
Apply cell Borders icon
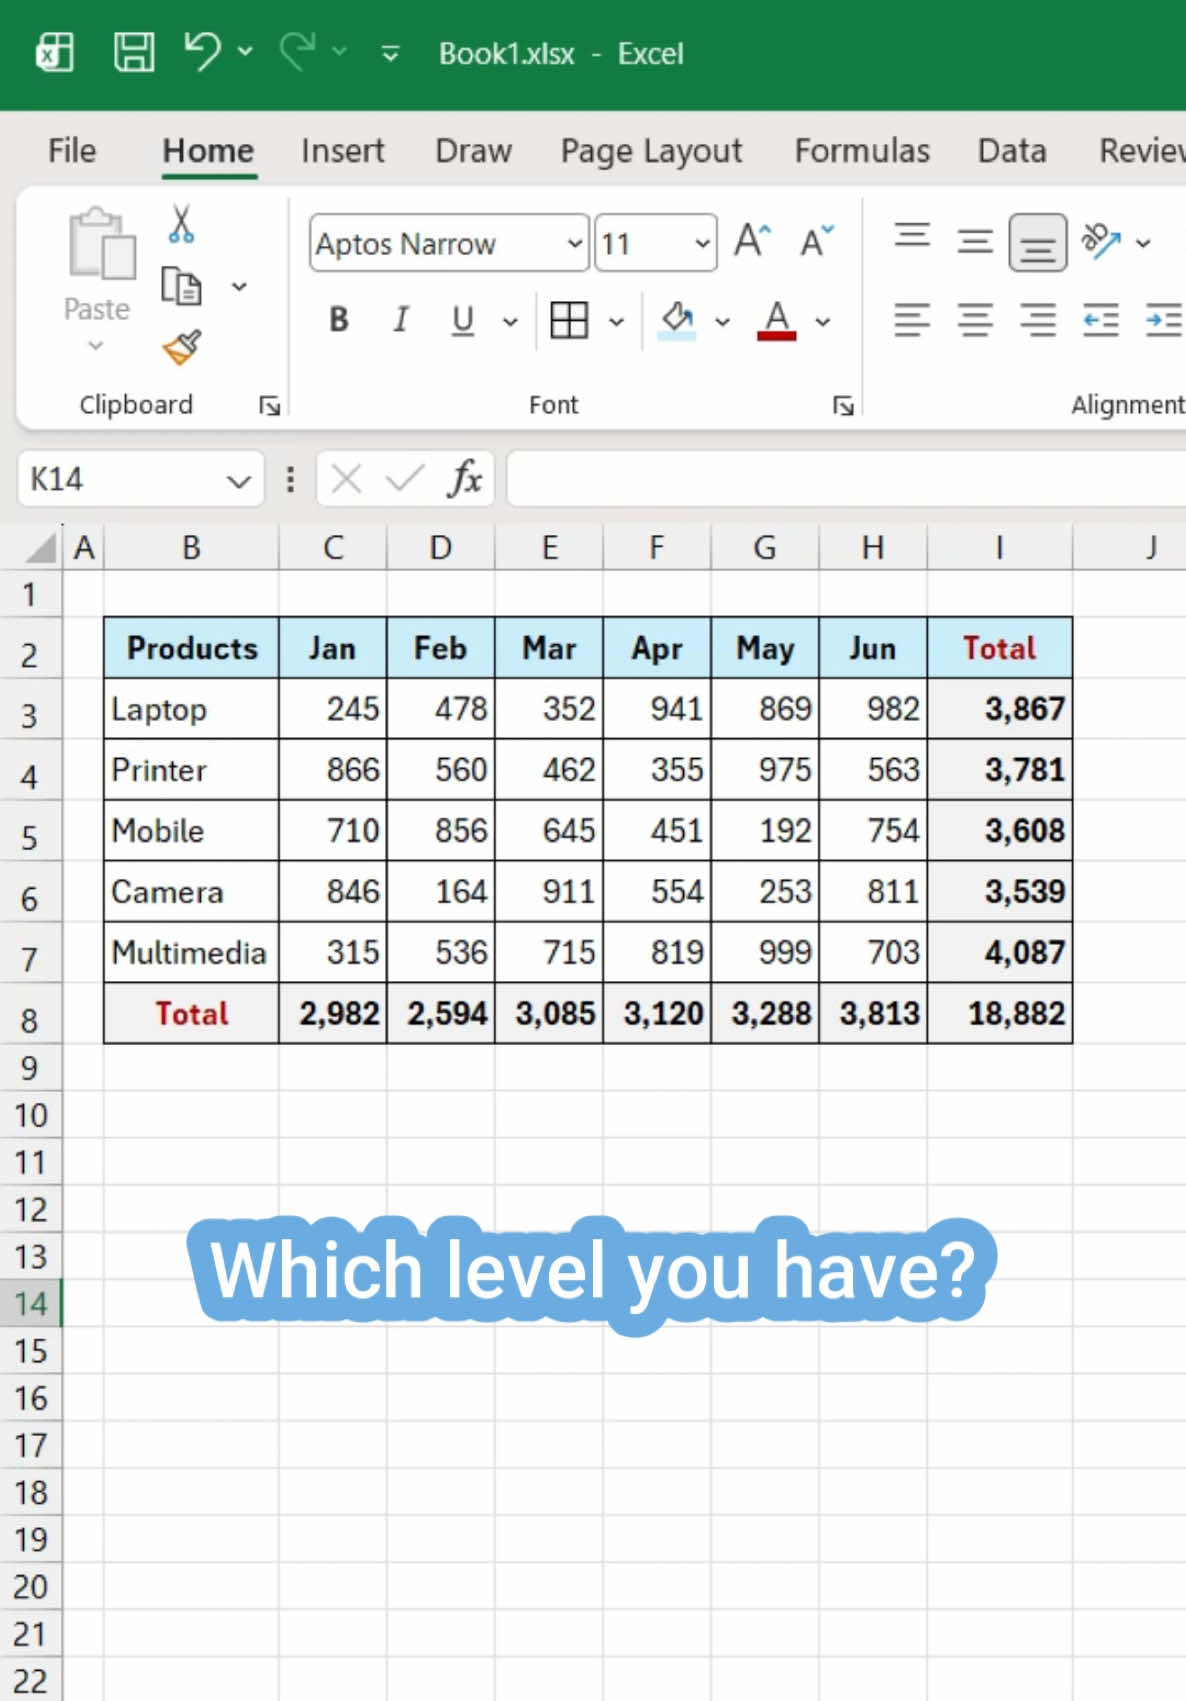tap(569, 320)
